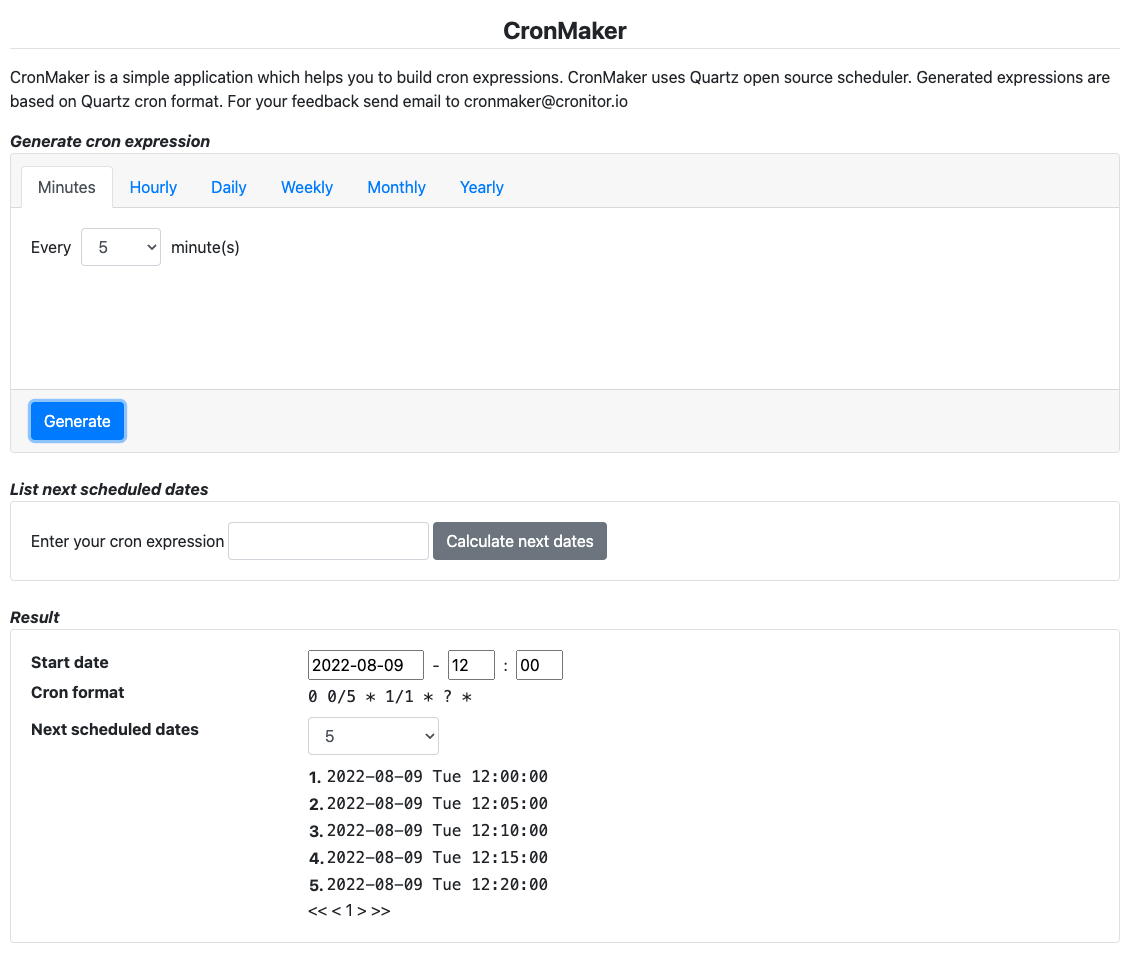
Task: Click scheduled date 2022-08-09 Tue 12:05:00
Action: click(x=437, y=803)
